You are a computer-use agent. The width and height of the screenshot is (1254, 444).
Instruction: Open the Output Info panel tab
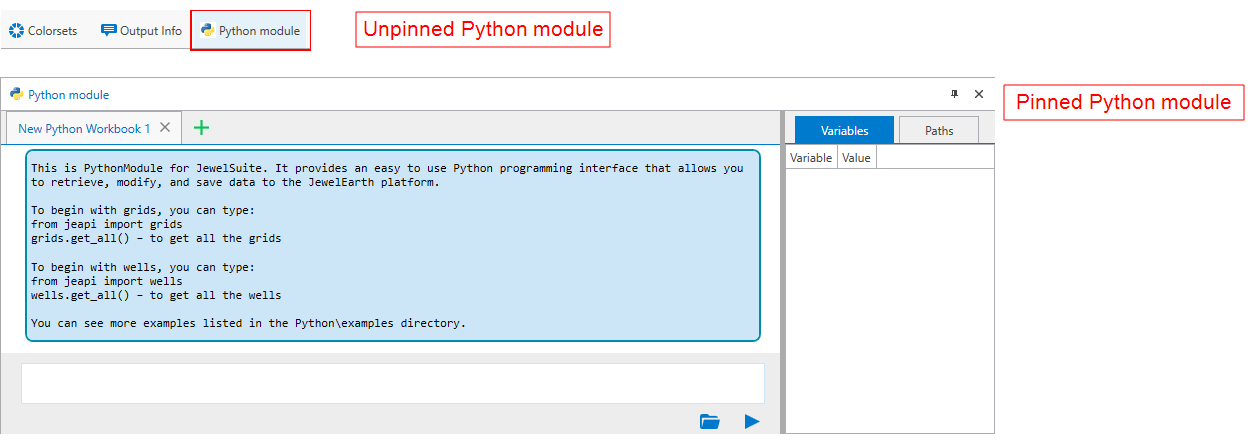pos(141,31)
